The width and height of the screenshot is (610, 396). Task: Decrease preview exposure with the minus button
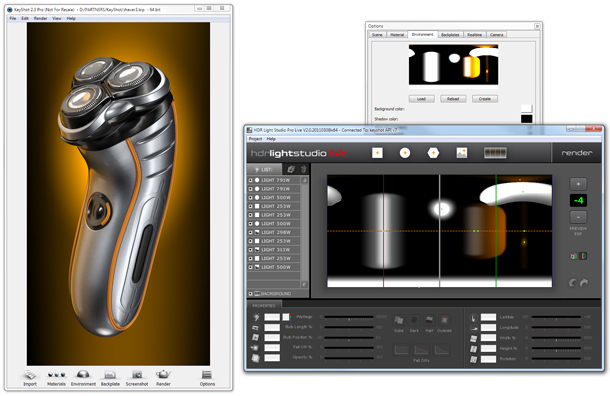[578, 217]
